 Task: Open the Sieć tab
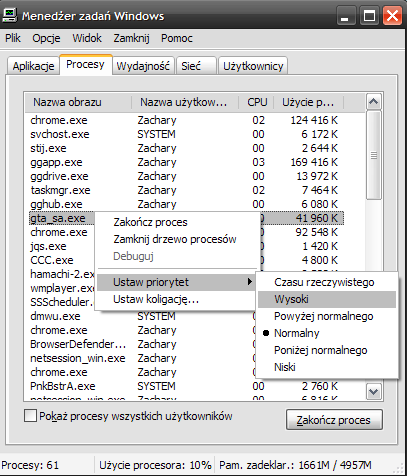pos(196,66)
